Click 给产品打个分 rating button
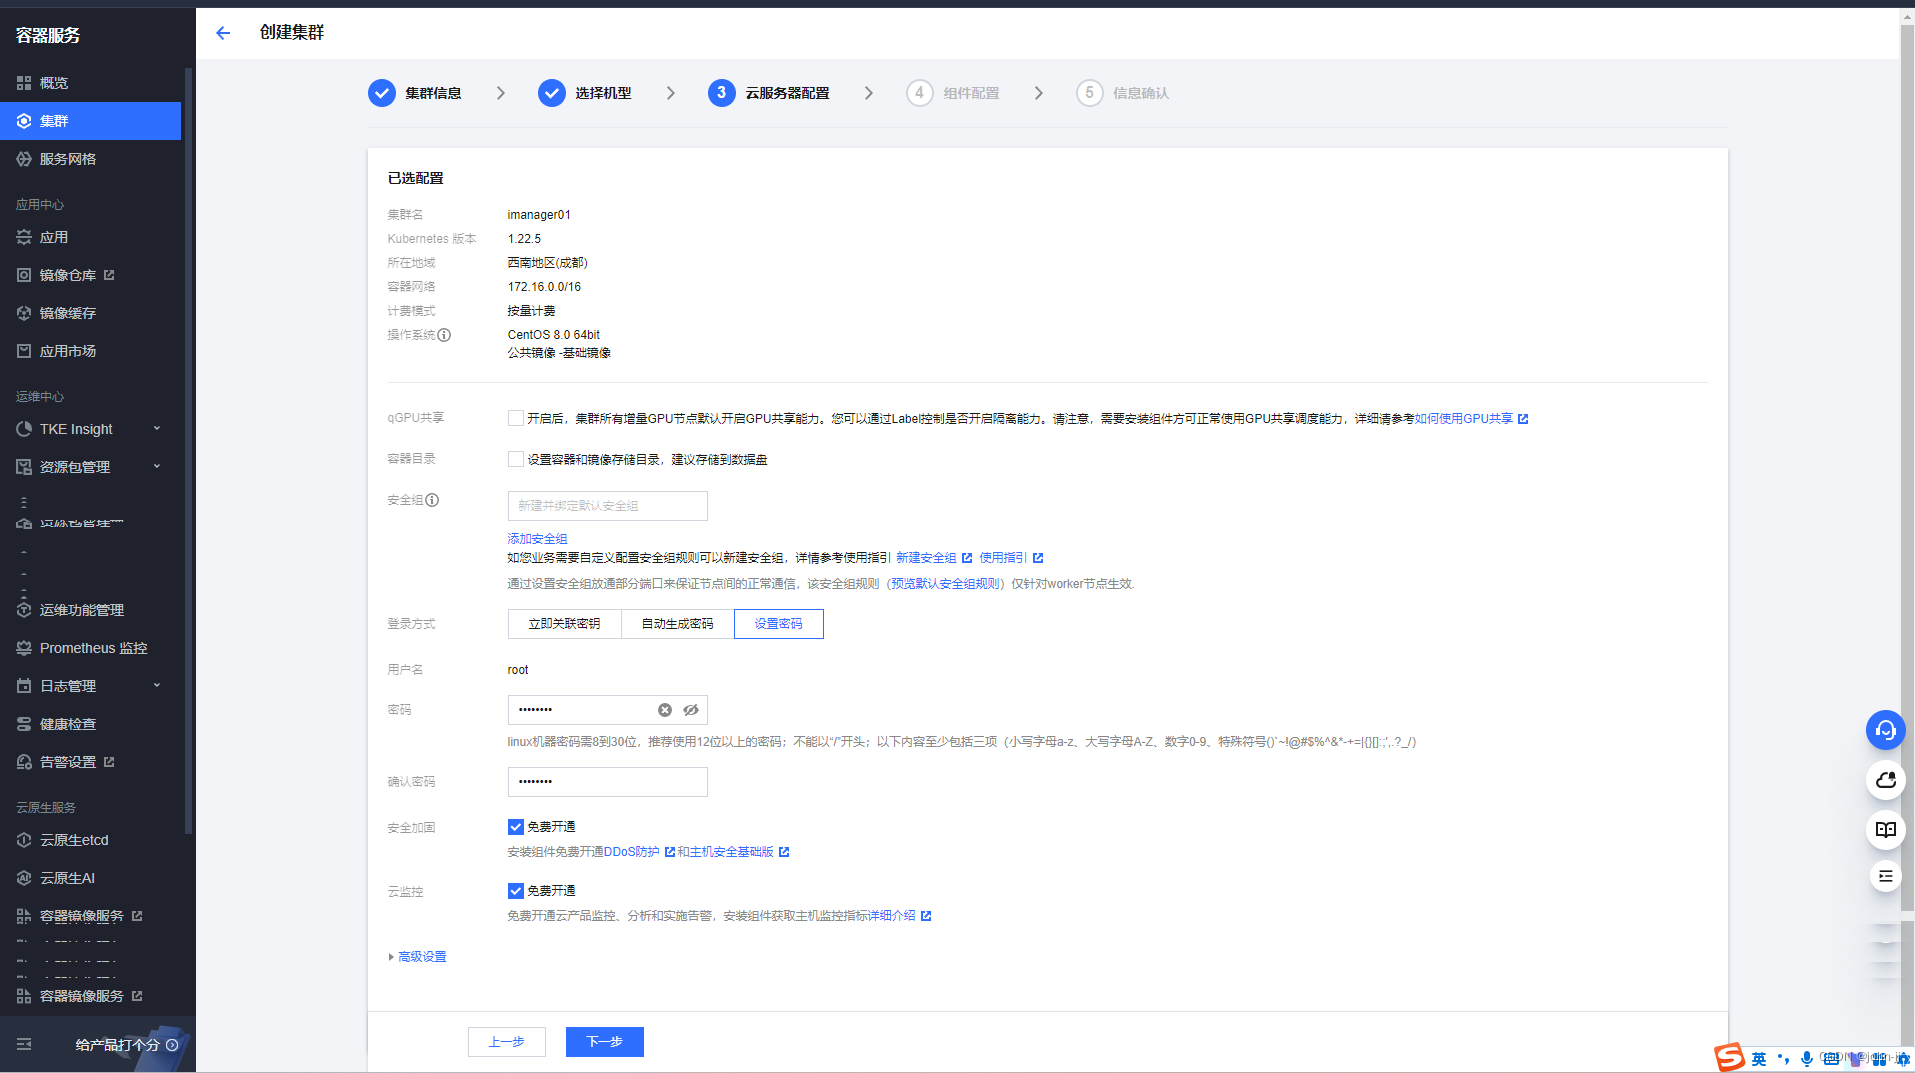This screenshot has height=1073, width=1915. tap(127, 1045)
